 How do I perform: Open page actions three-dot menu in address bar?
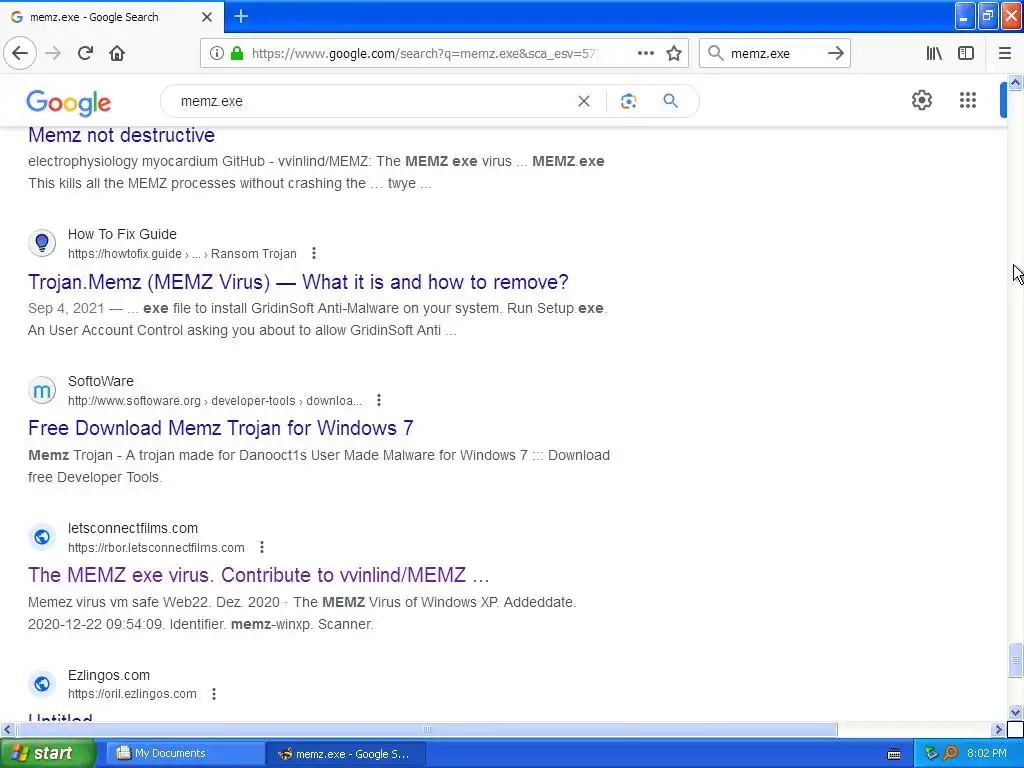(645, 53)
